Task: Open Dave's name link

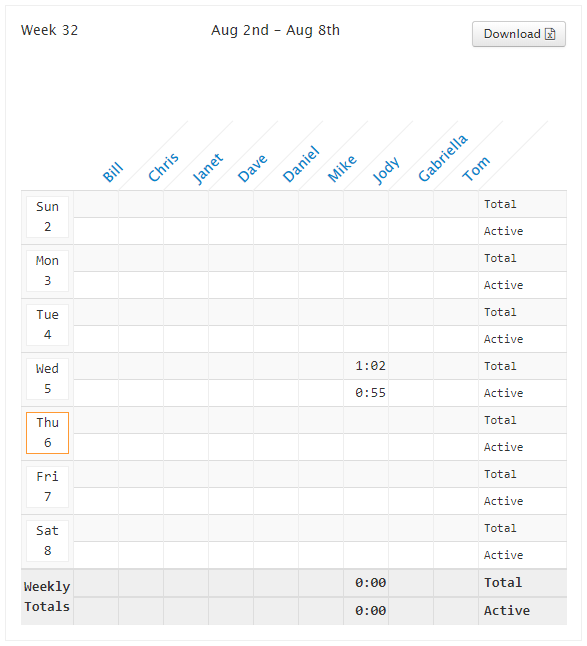Action: point(253,168)
